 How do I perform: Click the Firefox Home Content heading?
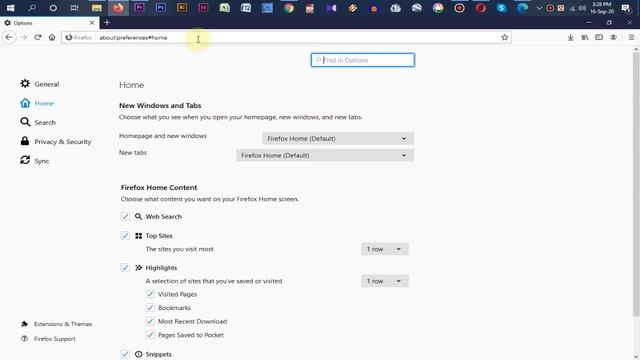pos(159,187)
